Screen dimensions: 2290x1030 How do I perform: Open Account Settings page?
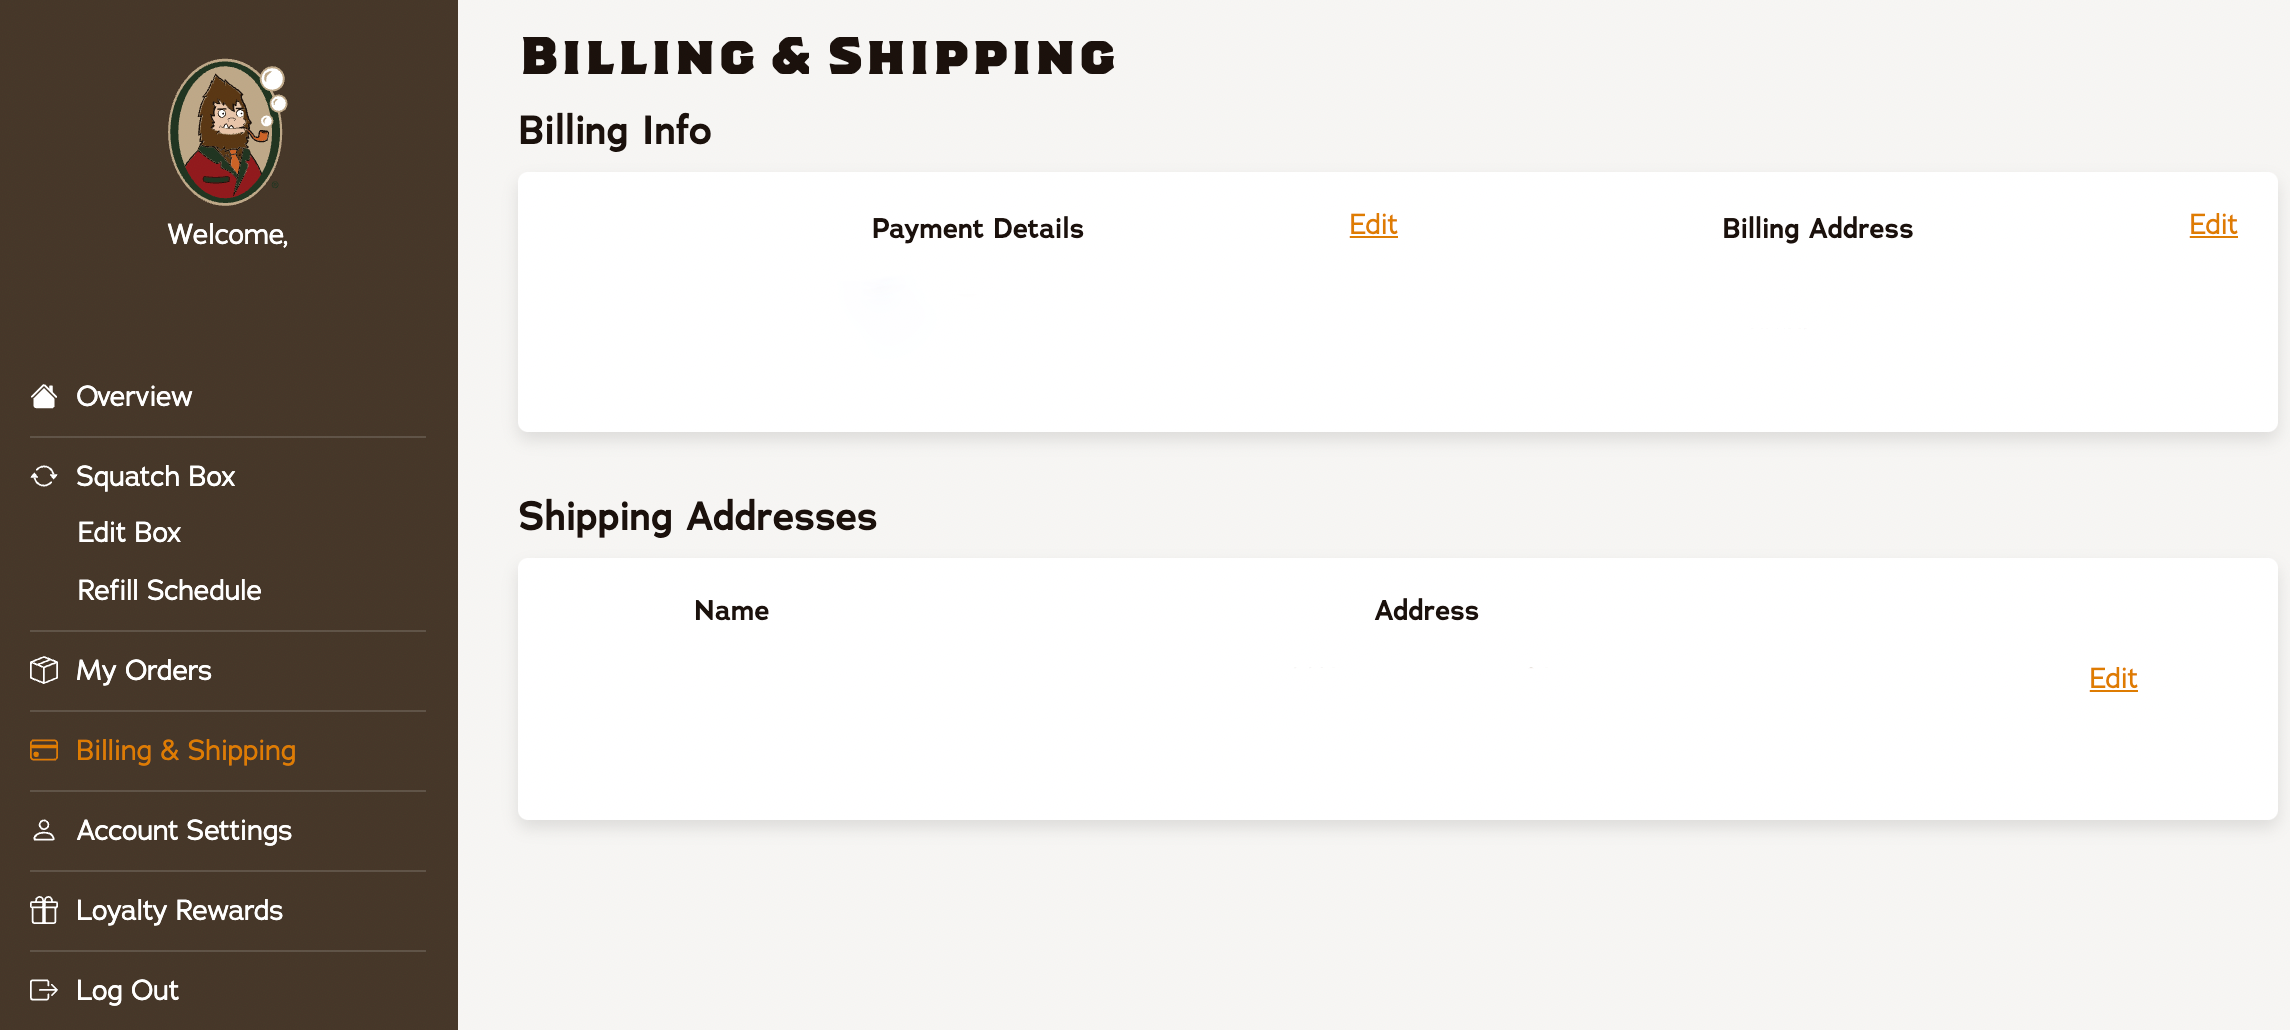184,830
